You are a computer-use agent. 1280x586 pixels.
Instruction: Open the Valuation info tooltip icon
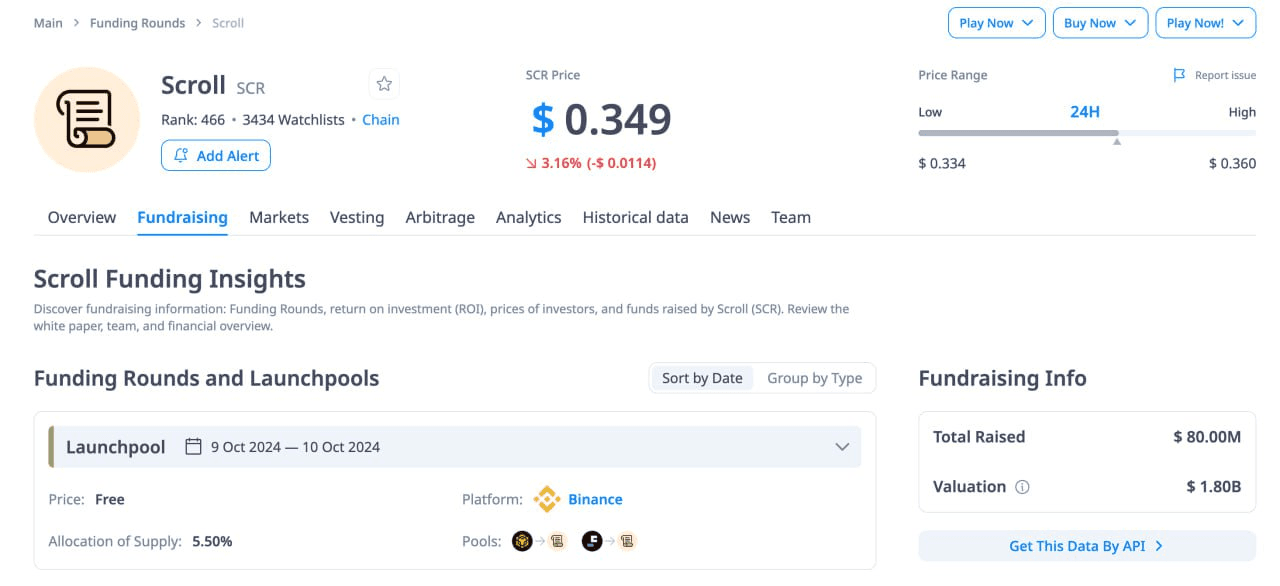(x=1022, y=487)
